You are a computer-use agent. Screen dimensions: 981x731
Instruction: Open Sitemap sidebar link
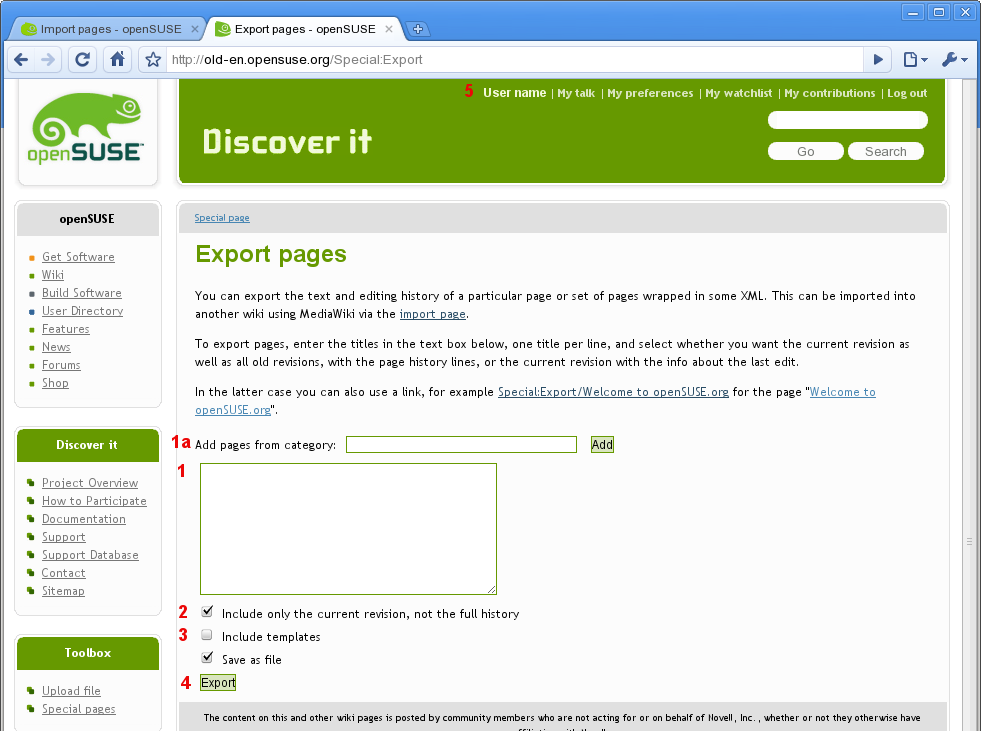[x=63, y=591]
